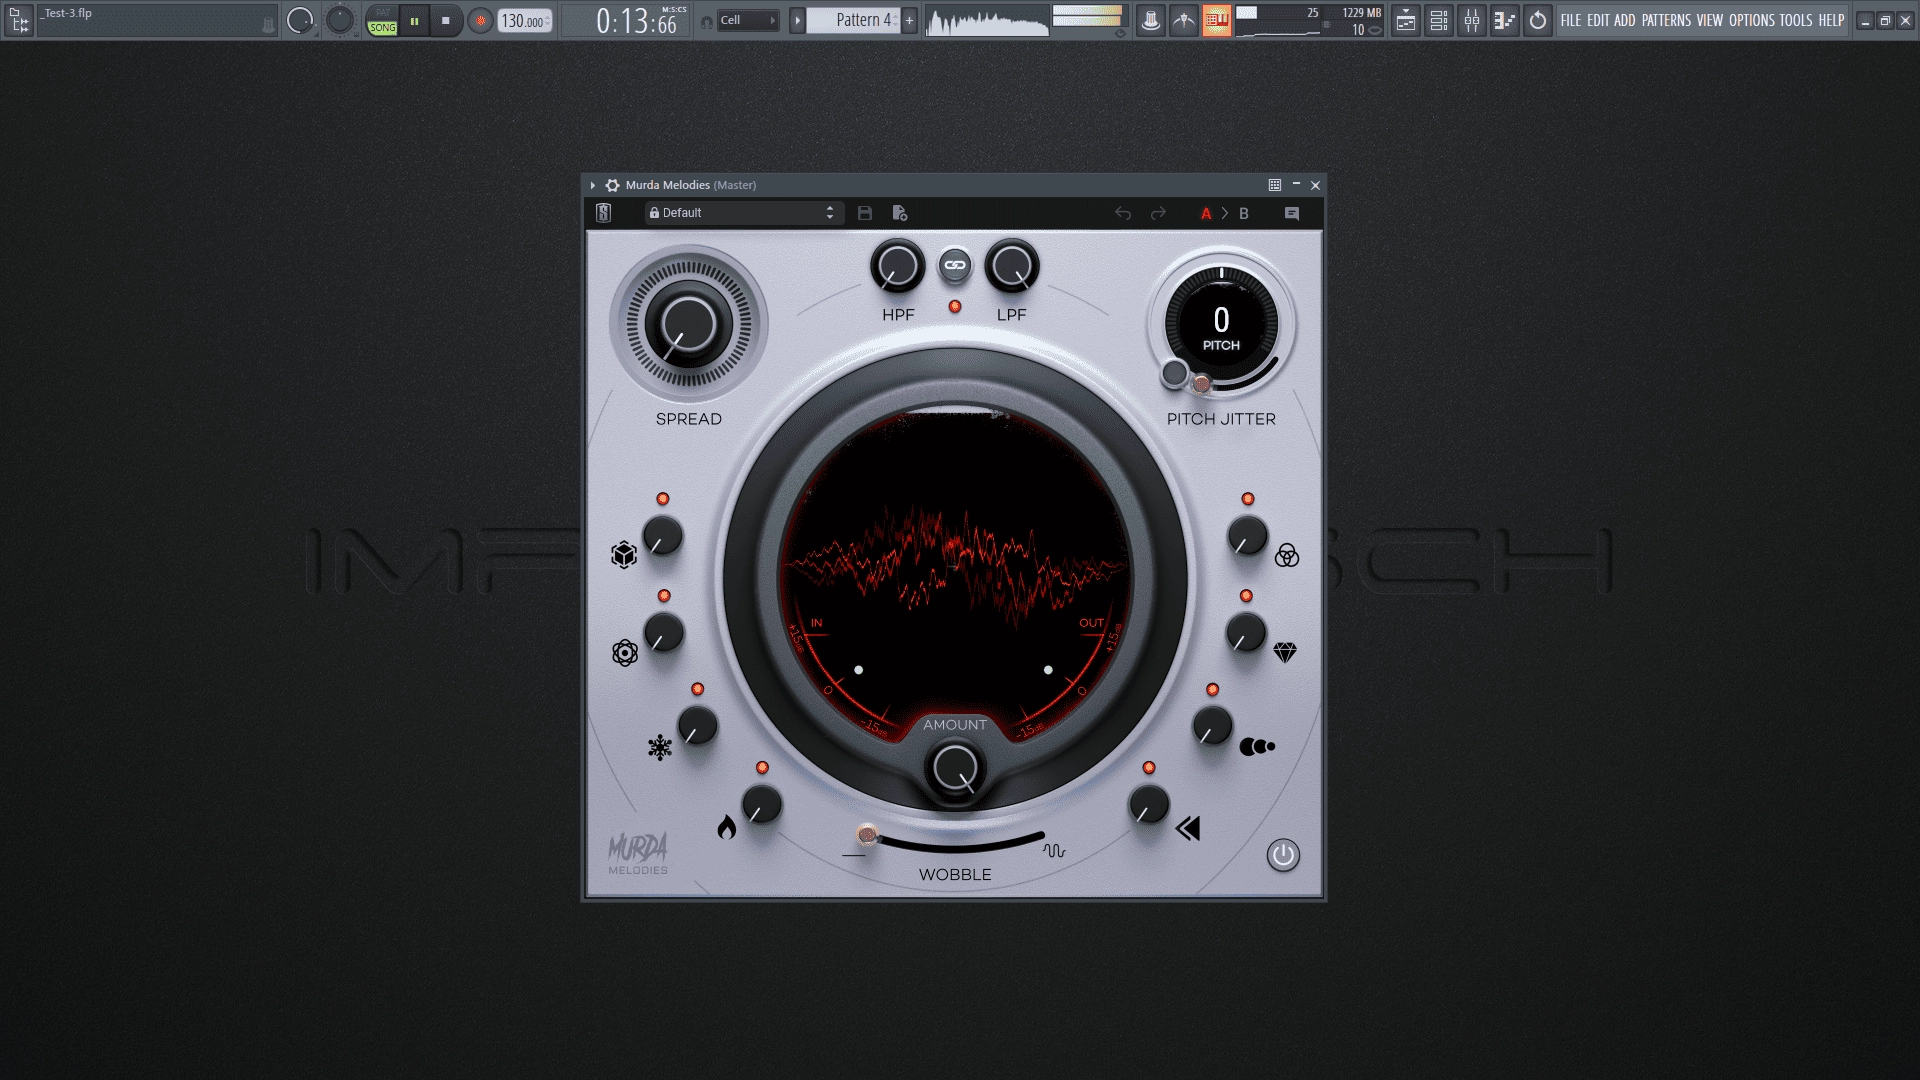1920x1080 pixels.
Task: Click the rewind double-arrow effect icon
Action: (1188, 828)
